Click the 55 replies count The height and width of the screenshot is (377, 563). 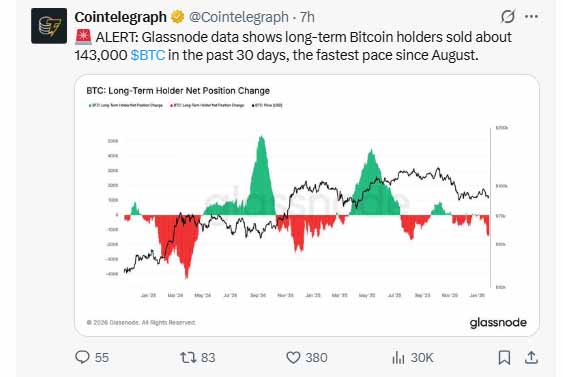(102, 358)
